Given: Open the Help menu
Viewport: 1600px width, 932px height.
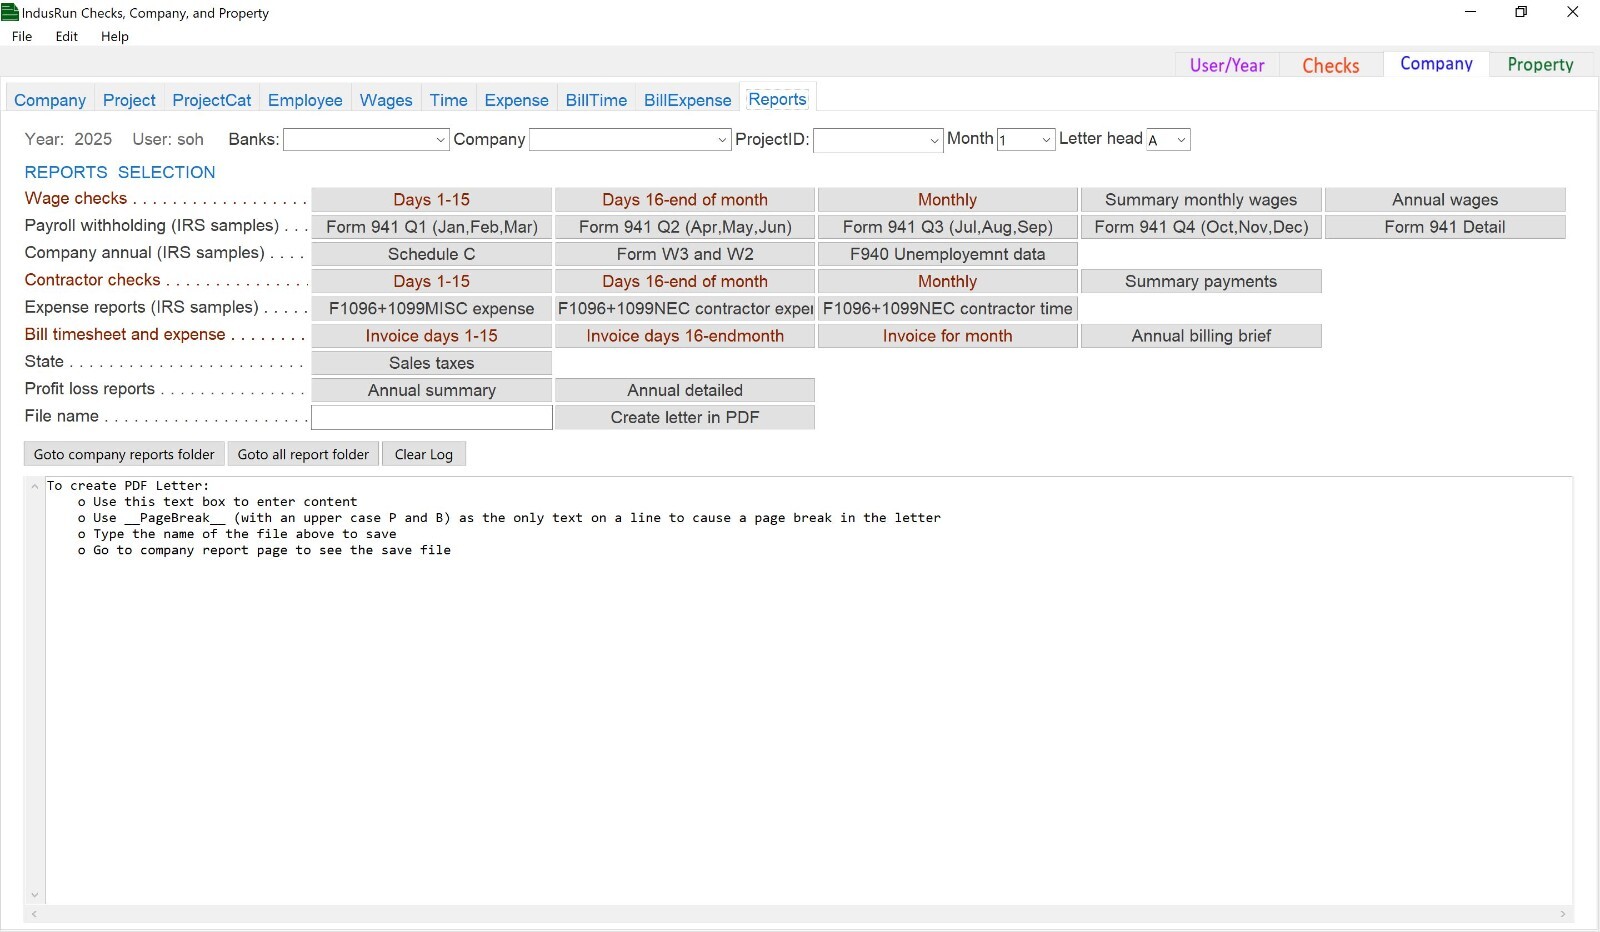Looking at the screenshot, I should (115, 36).
